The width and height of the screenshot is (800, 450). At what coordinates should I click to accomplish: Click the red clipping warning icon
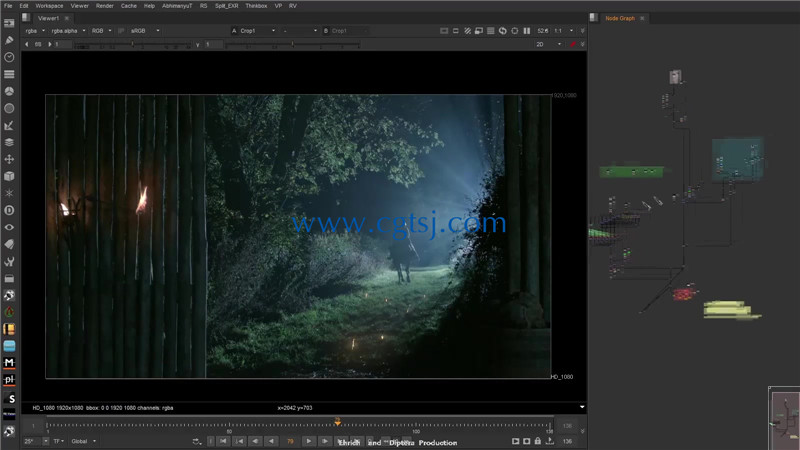click(x=572, y=44)
